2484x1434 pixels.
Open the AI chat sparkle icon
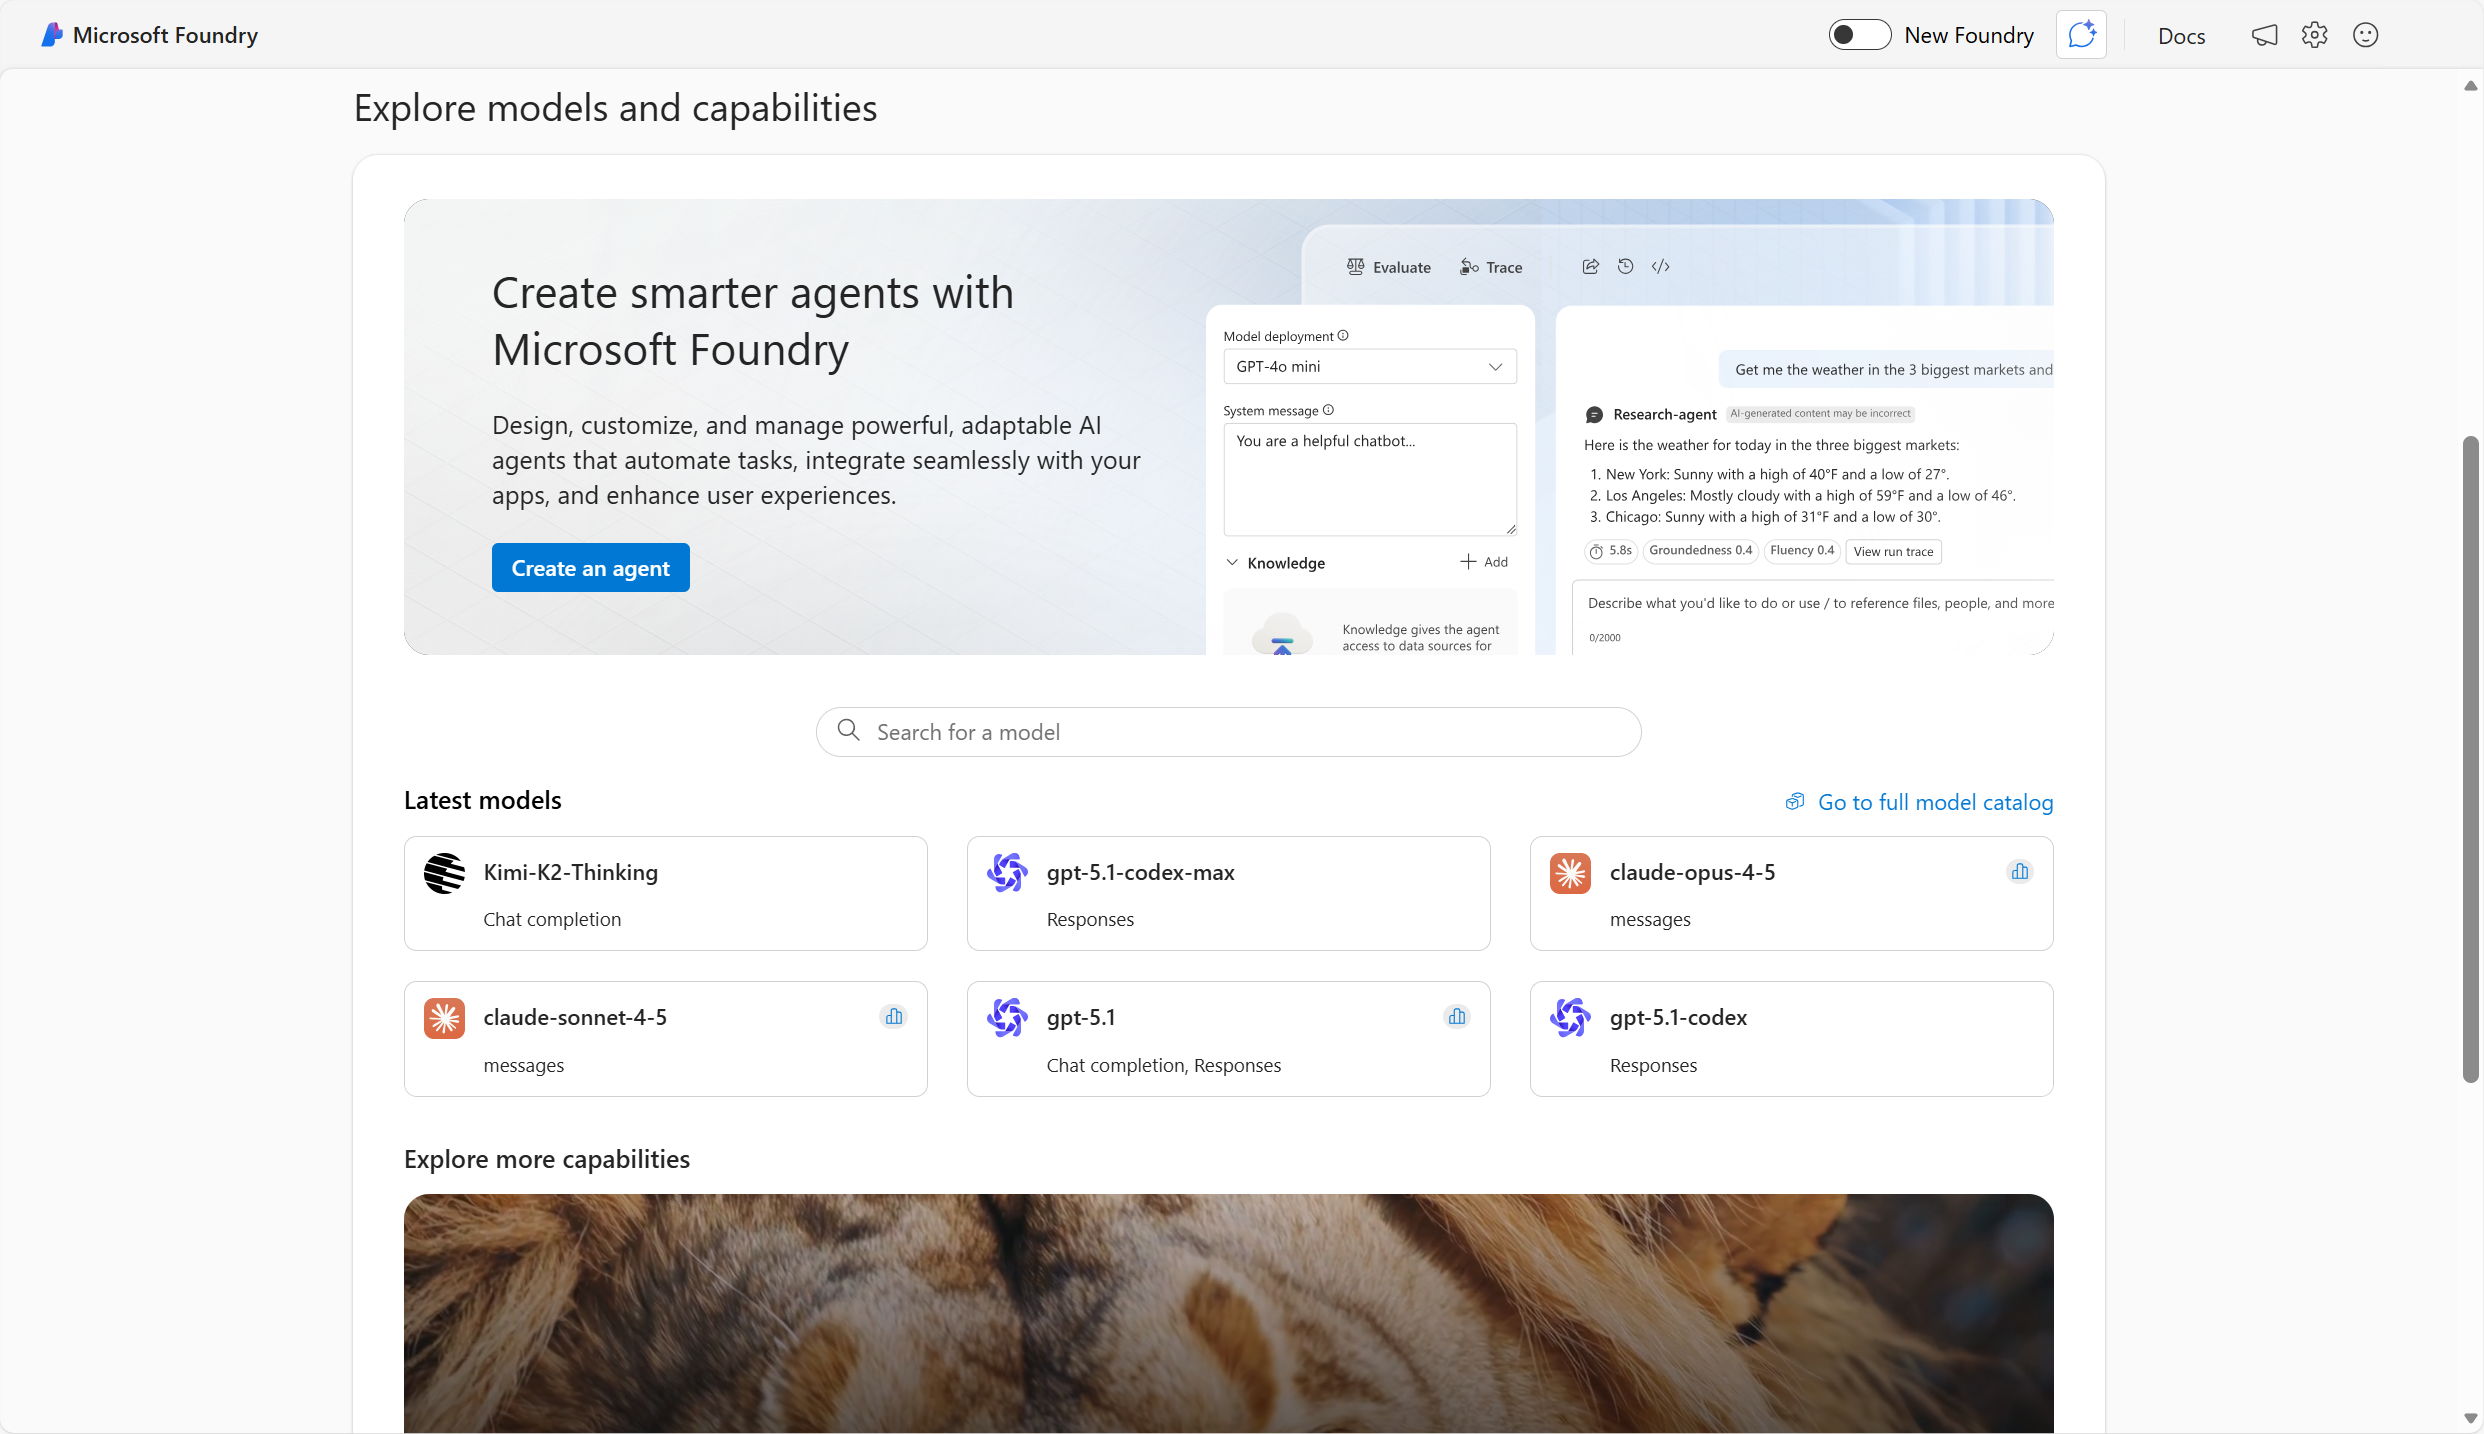pyautogui.click(x=2081, y=35)
